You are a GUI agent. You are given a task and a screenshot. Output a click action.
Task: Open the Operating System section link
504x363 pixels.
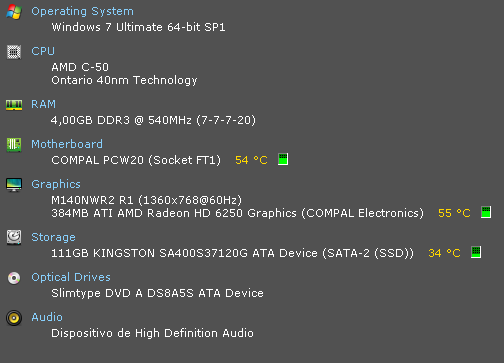point(82,11)
